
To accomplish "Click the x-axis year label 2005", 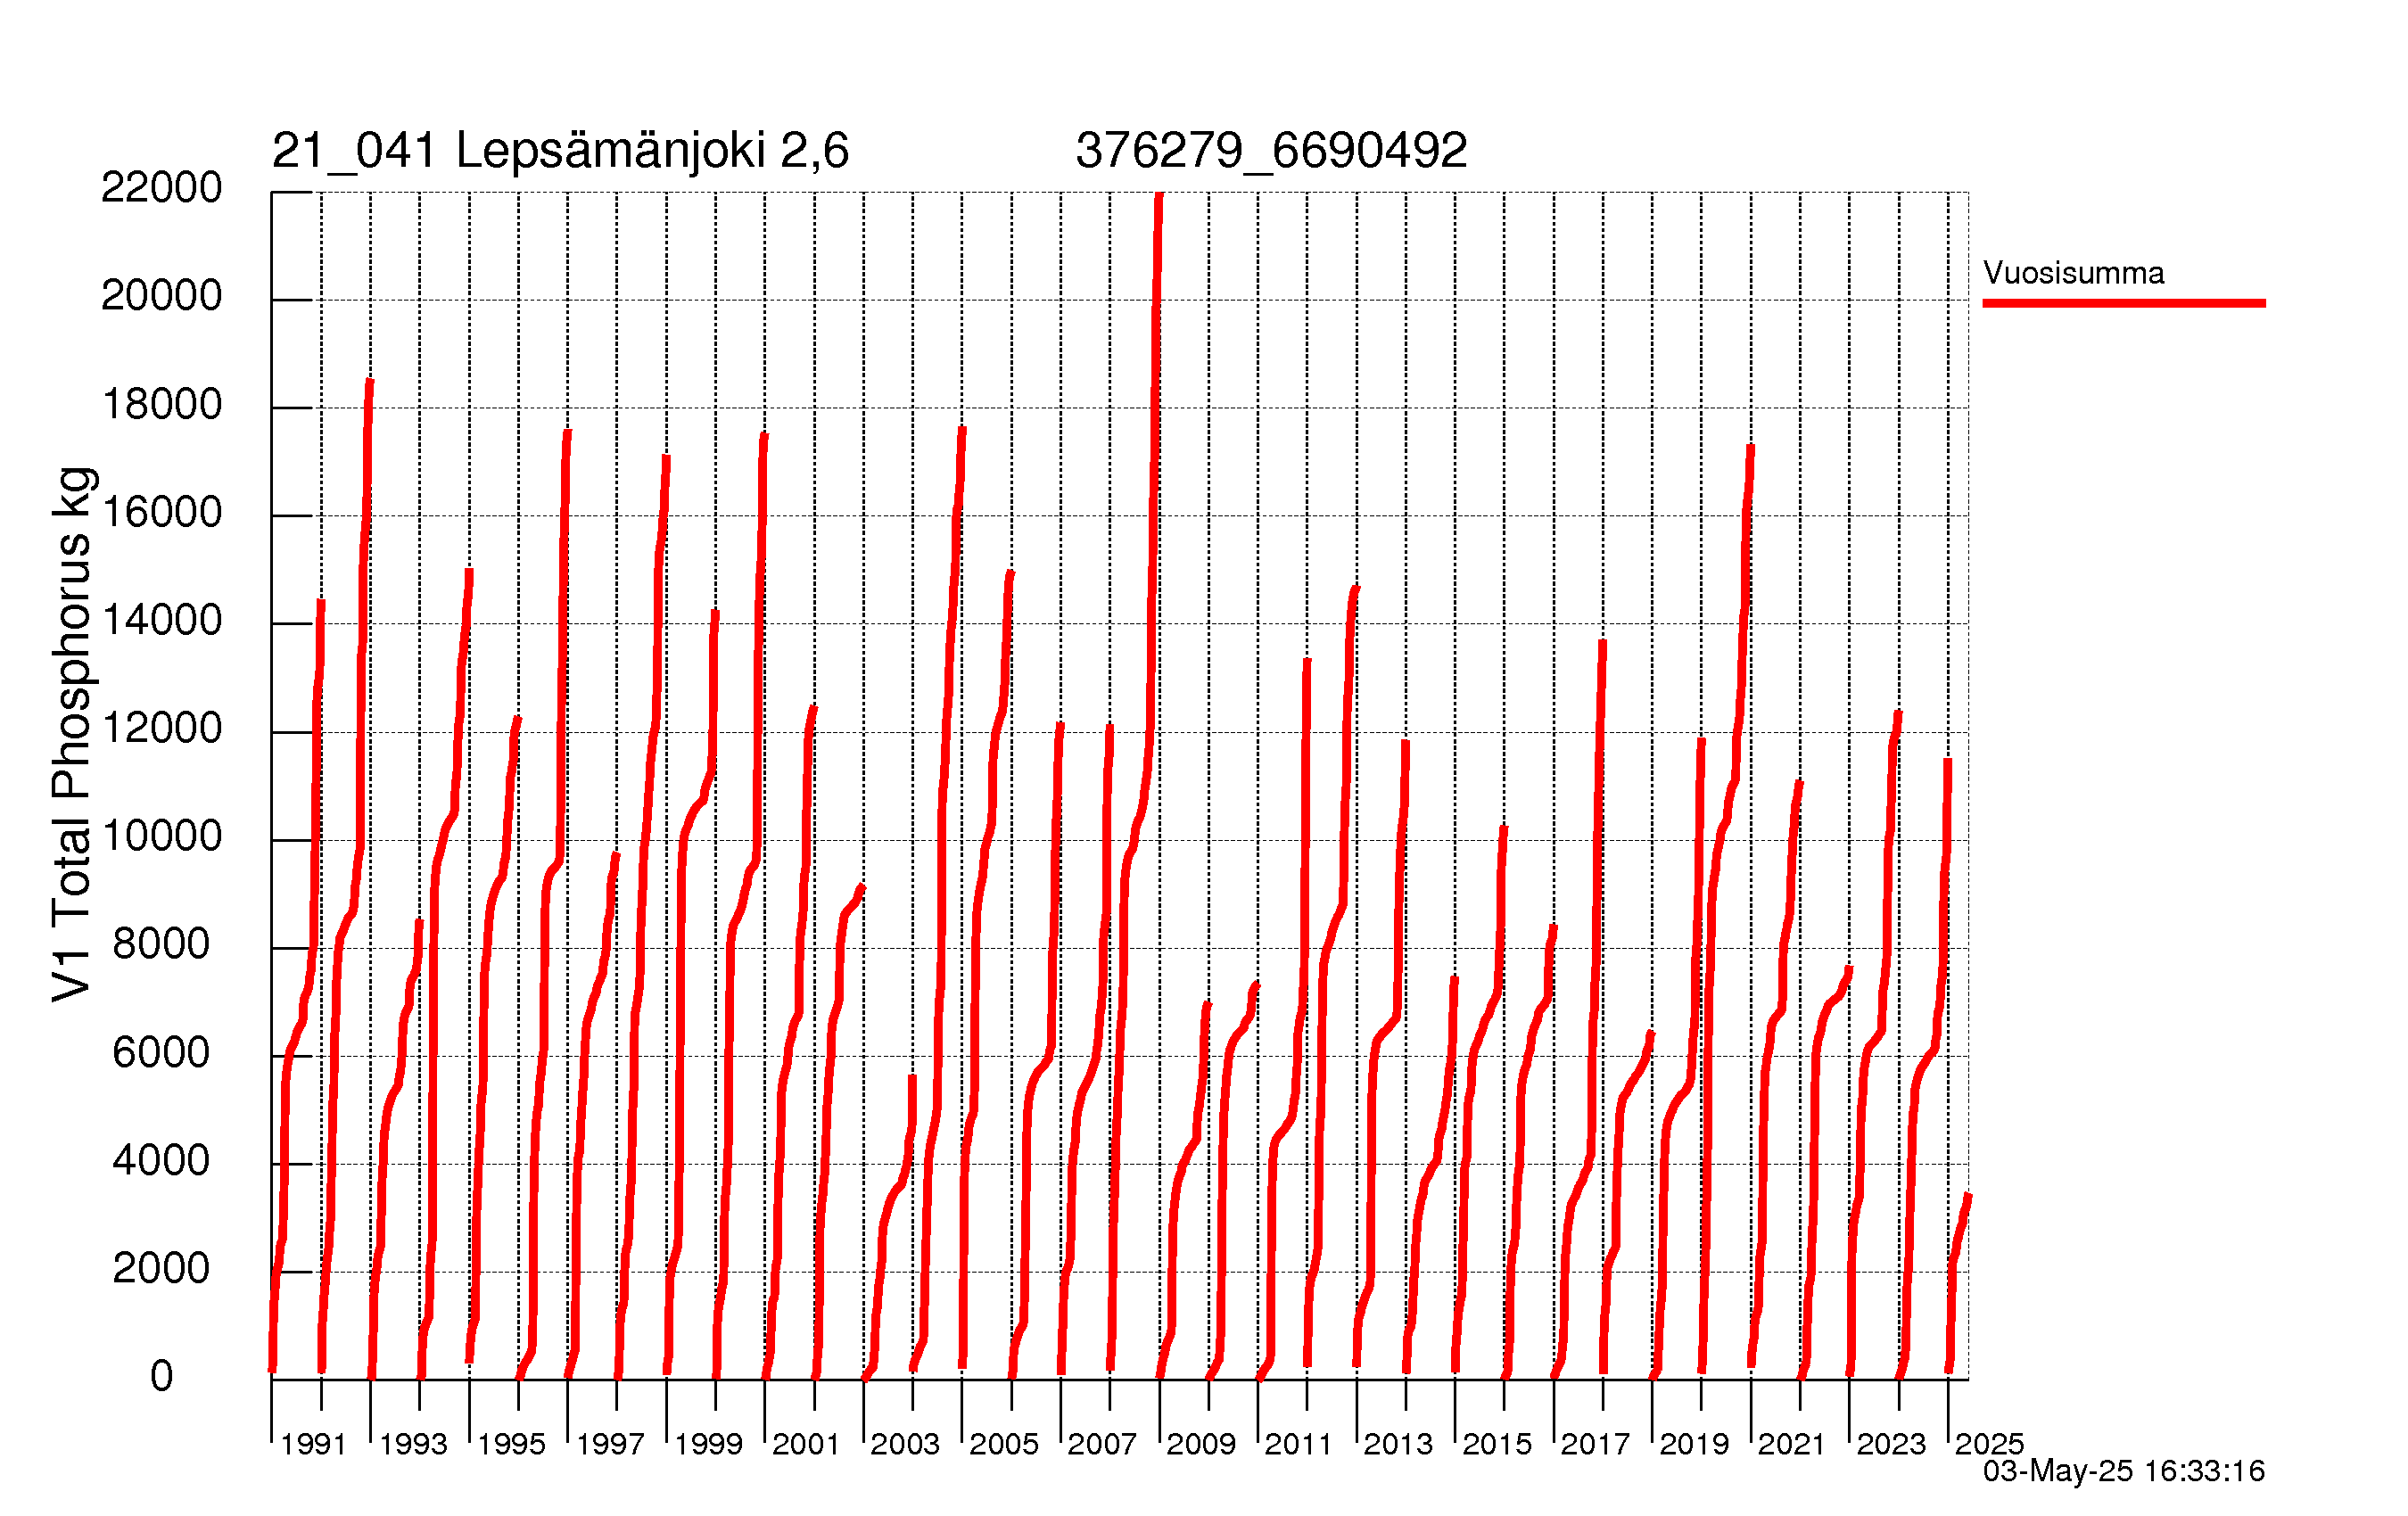I will coord(1004,1444).
